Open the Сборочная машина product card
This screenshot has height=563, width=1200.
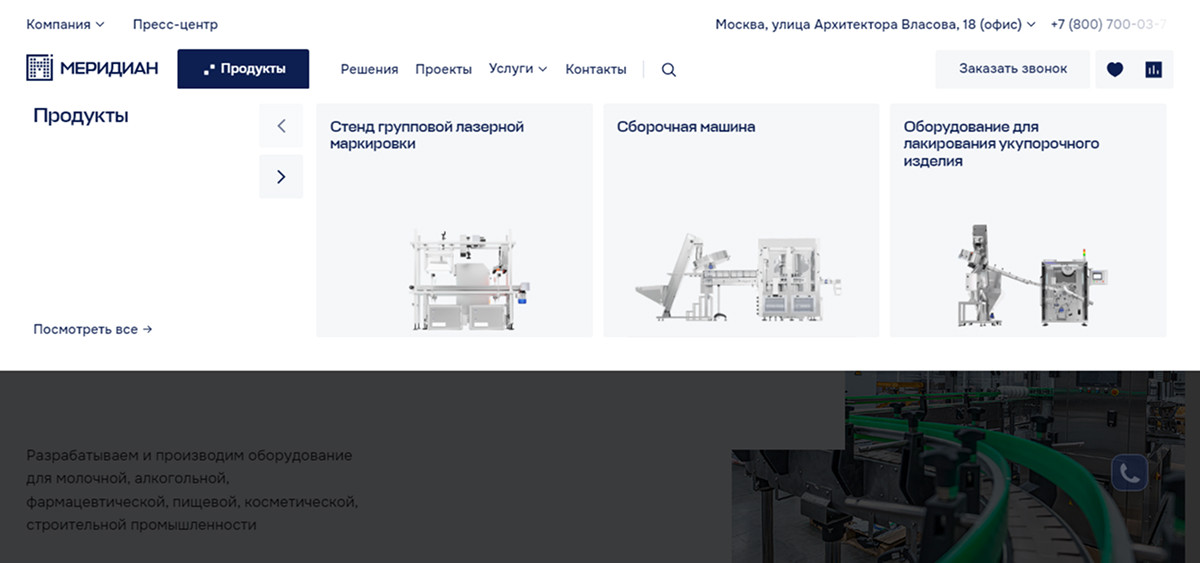tap(741, 220)
